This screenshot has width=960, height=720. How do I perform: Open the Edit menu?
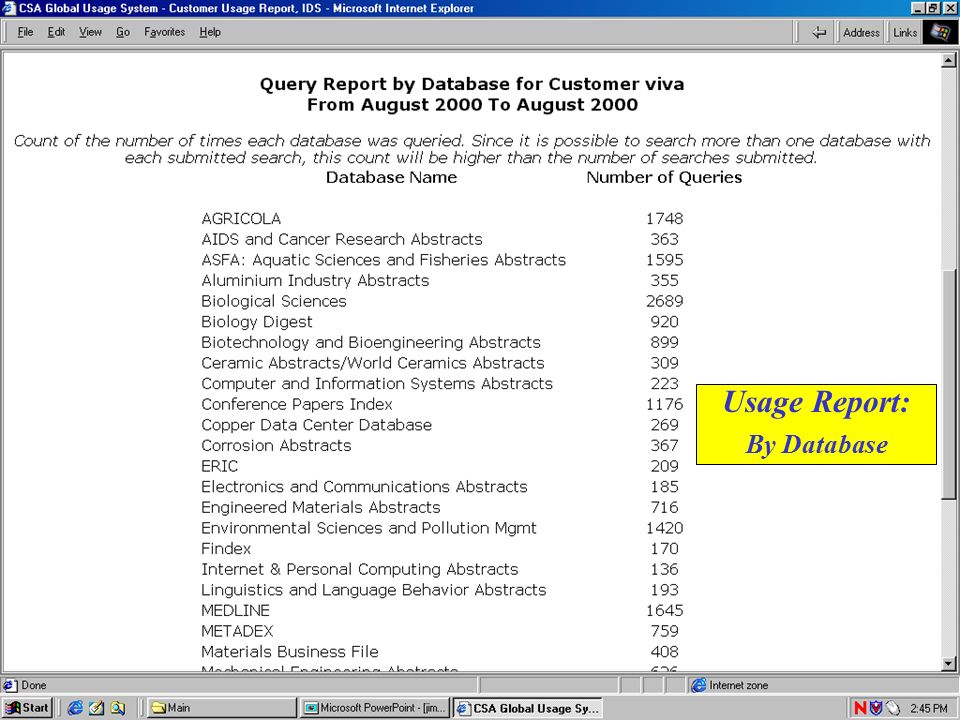[x=56, y=32]
